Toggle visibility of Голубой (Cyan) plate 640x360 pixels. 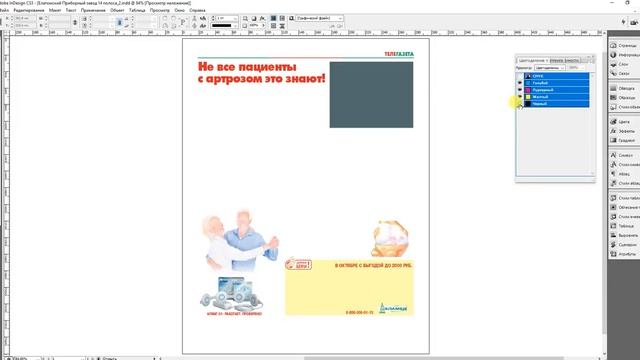pos(520,83)
